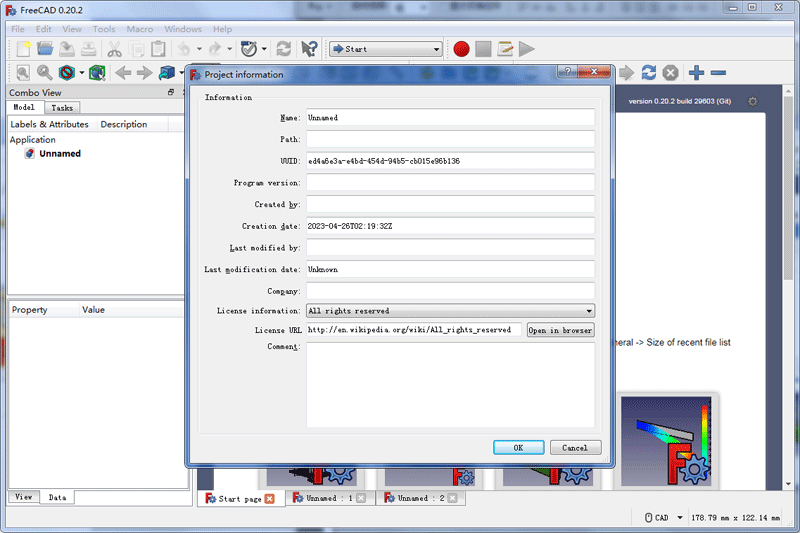Activate the What's This help cursor icon

[x=309, y=48]
